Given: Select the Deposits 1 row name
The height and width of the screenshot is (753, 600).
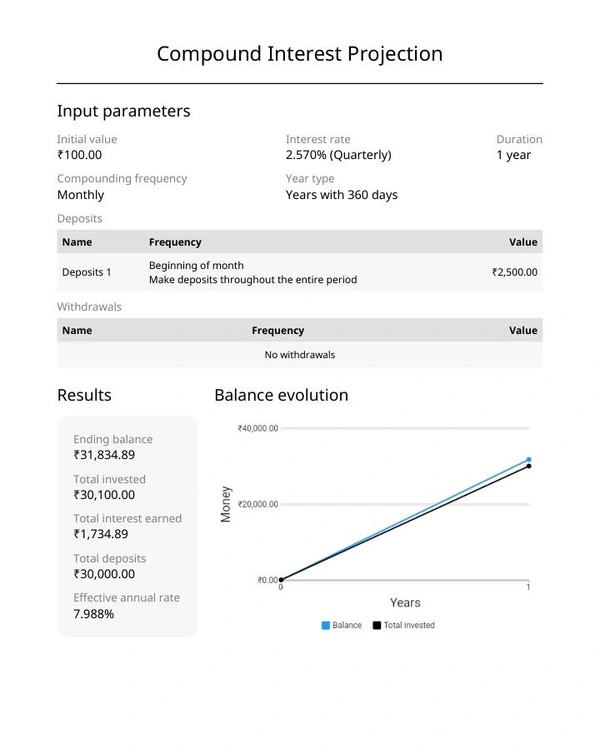Looking at the screenshot, I should point(87,272).
